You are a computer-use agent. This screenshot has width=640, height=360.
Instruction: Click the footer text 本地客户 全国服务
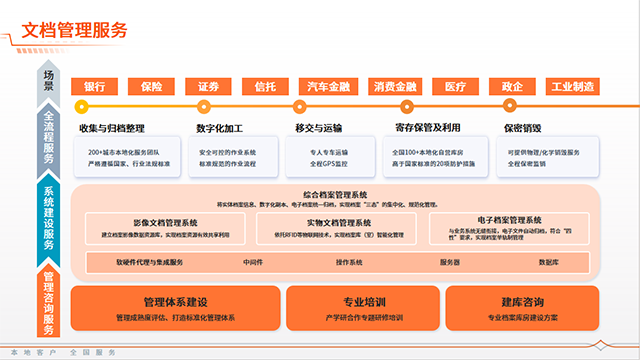63,352
